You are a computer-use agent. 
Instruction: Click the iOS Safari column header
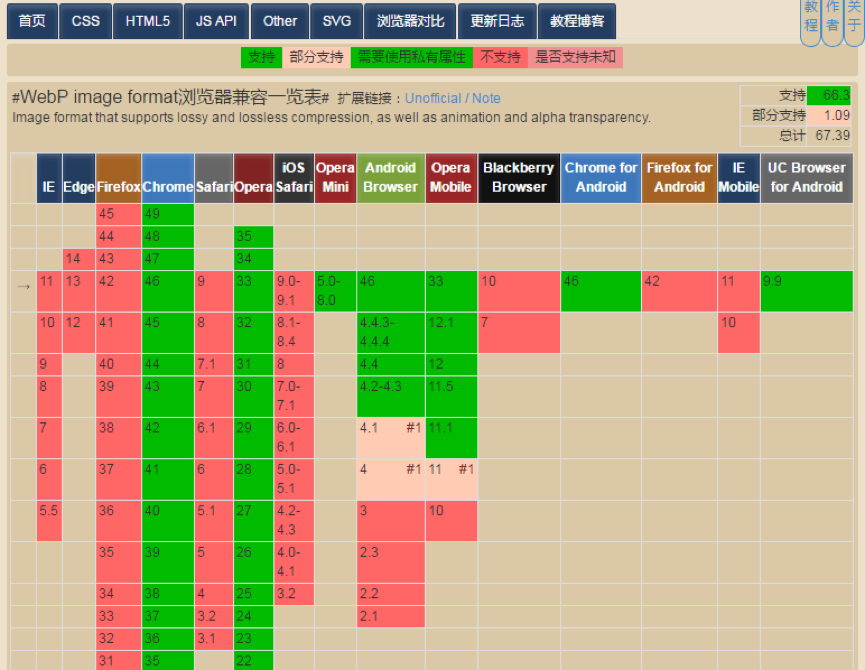coord(294,178)
